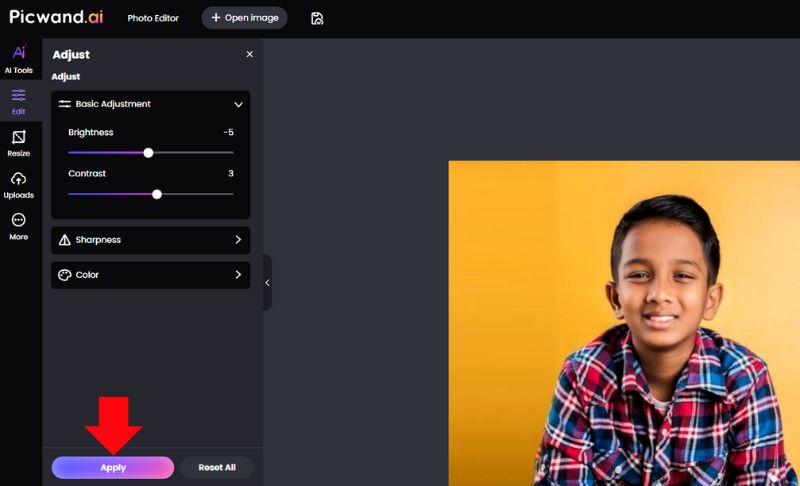Open the AI Tools sidebar panel
This screenshot has width=800, height=486.
click(x=18, y=59)
